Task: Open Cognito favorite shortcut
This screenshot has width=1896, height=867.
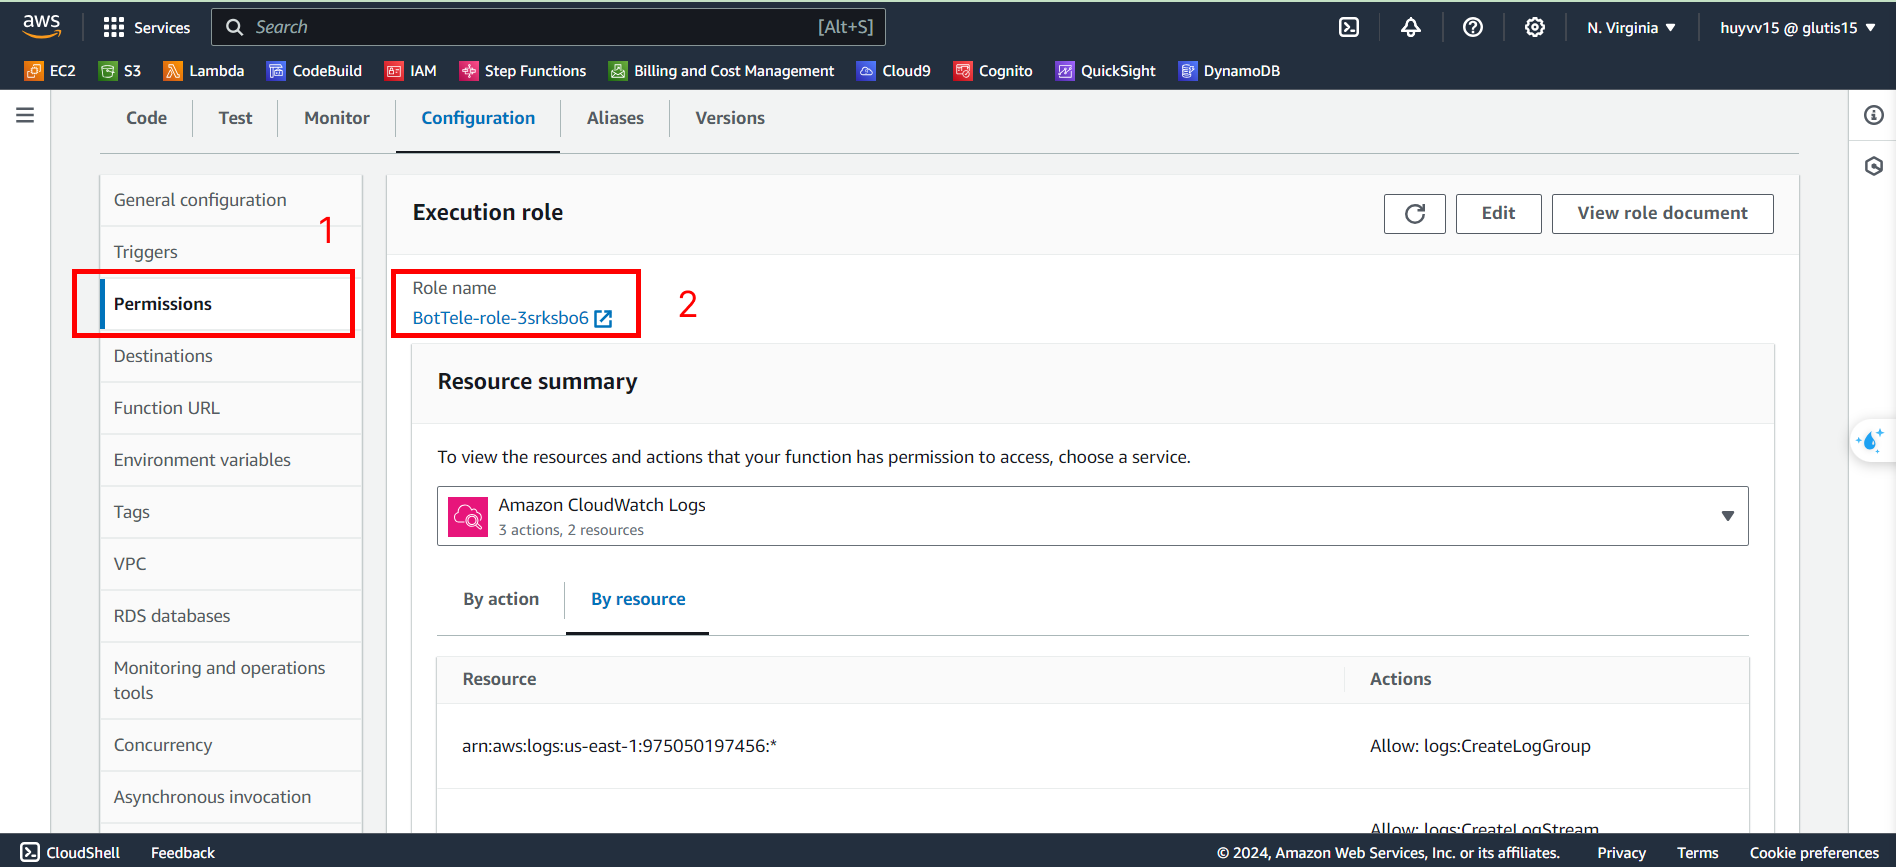Action: [x=993, y=71]
